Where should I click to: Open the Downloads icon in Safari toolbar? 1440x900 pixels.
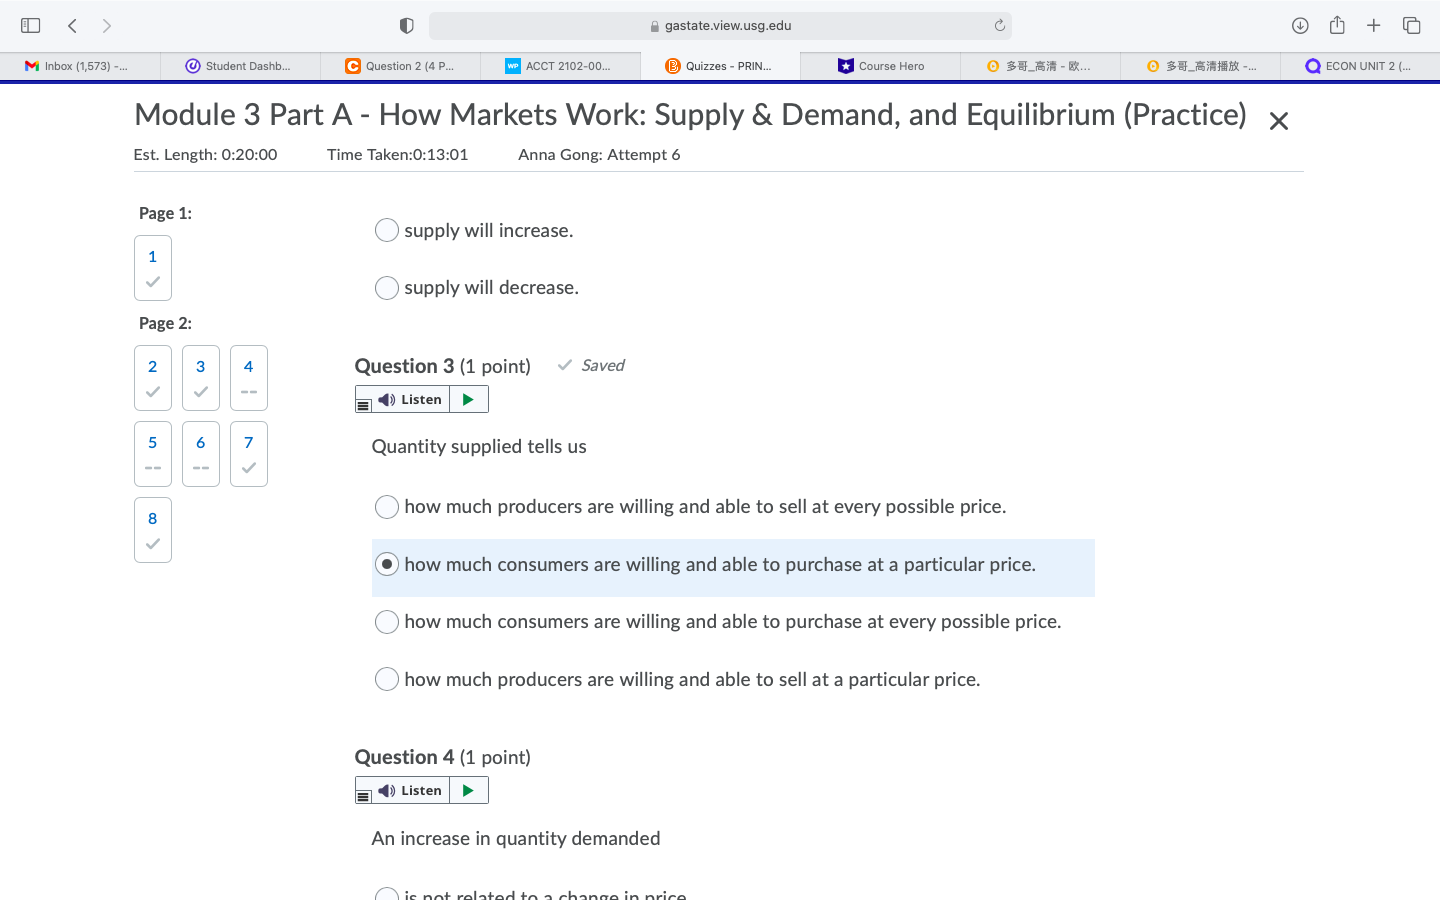[1300, 25]
